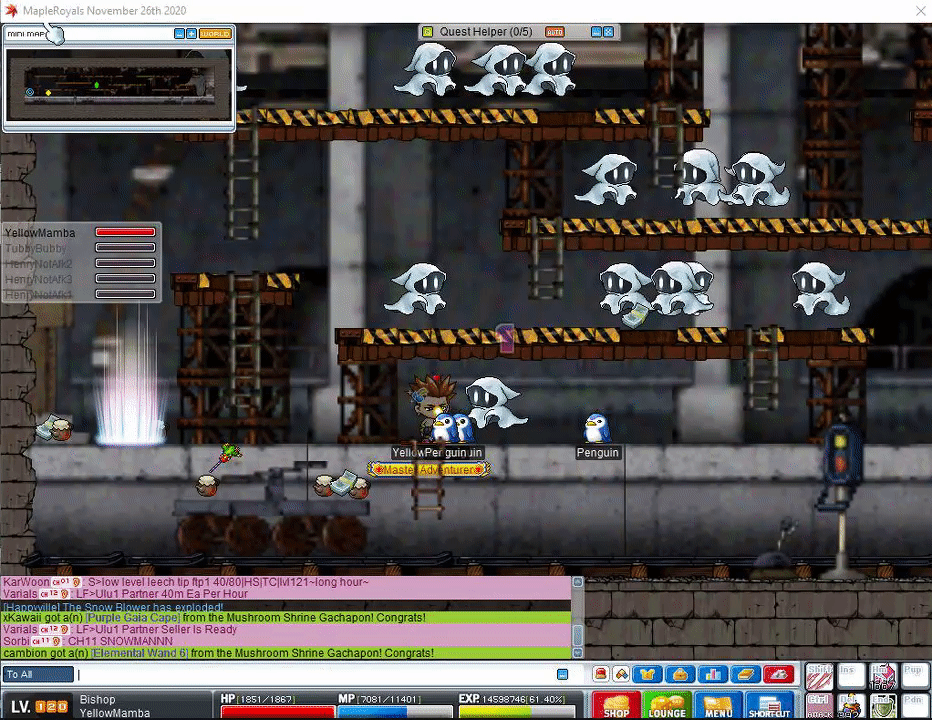Use the Hm quickslot potion item
The image size is (932, 720).
tap(883, 677)
